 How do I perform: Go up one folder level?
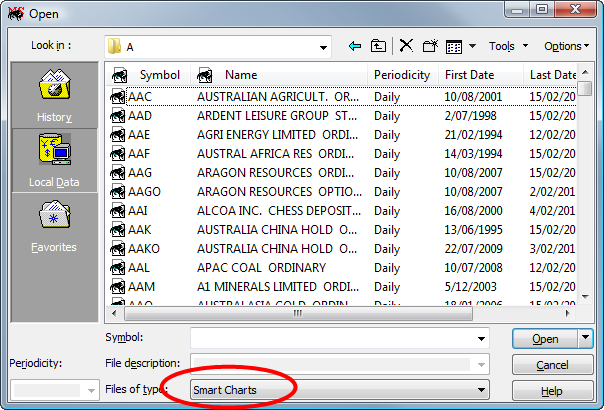tap(378, 46)
